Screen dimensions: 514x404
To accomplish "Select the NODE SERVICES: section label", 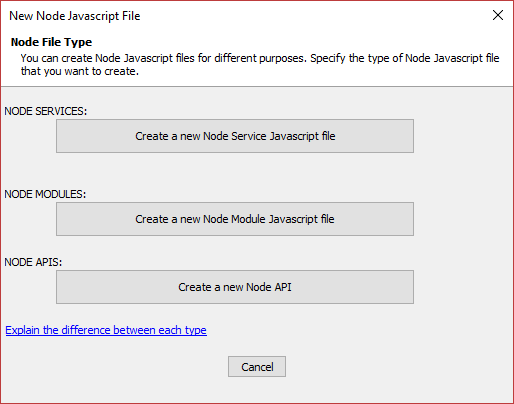I will click(x=46, y=111).
